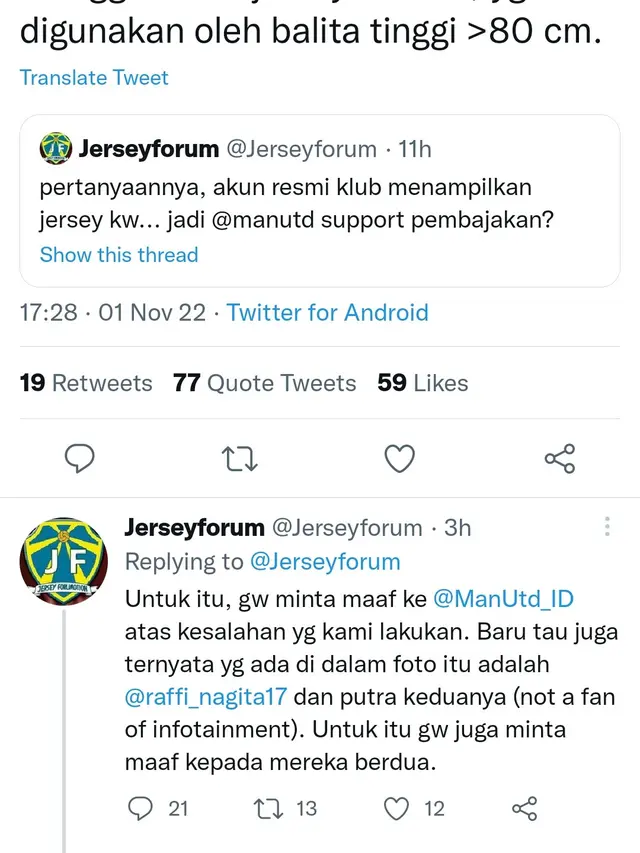Open the quoted tweet's small profile picture
Viewport: 640px width, 853px height.
point(55,149)
